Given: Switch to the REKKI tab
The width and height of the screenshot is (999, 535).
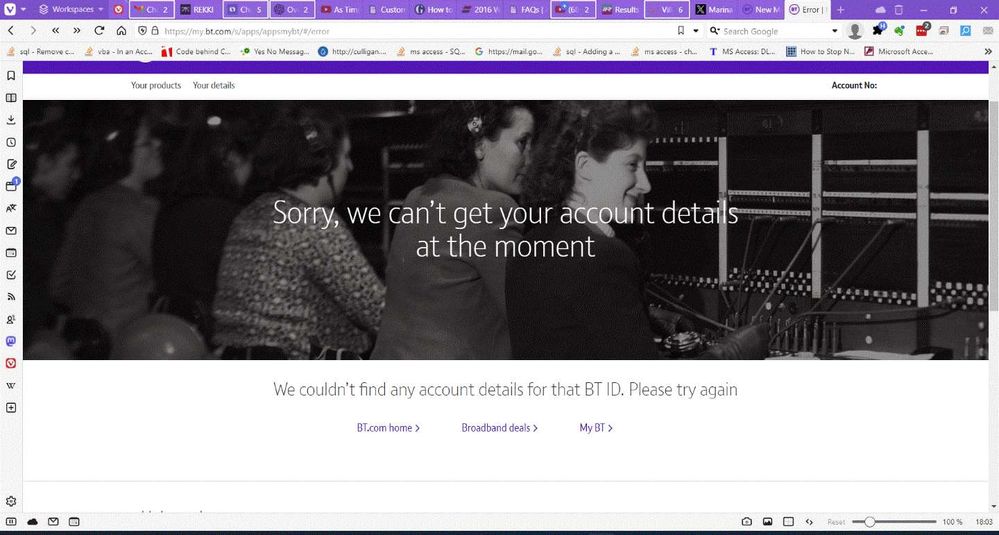Looking at the screenshot, I should pos(197,9).
